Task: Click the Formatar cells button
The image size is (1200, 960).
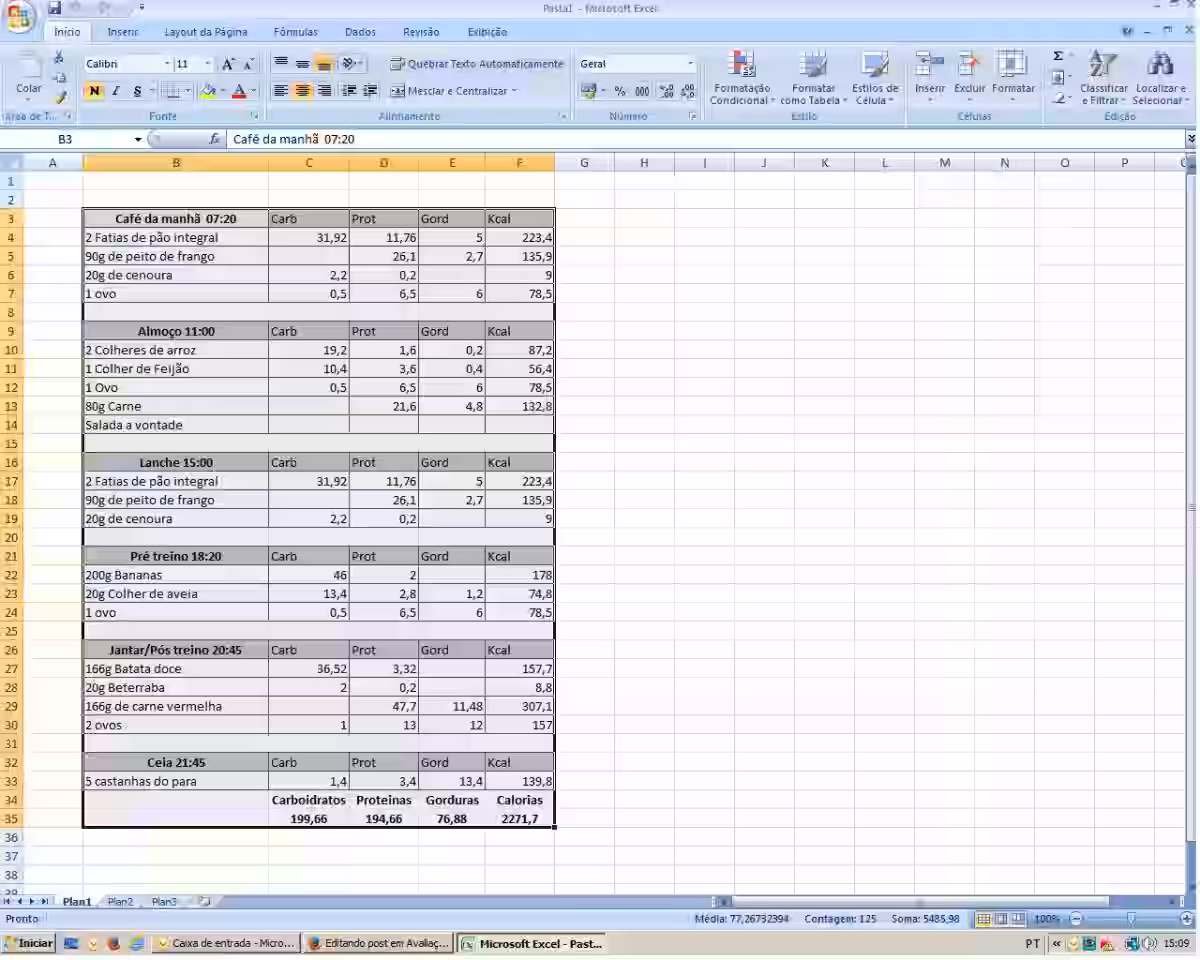Action: tap(1013, 78)
